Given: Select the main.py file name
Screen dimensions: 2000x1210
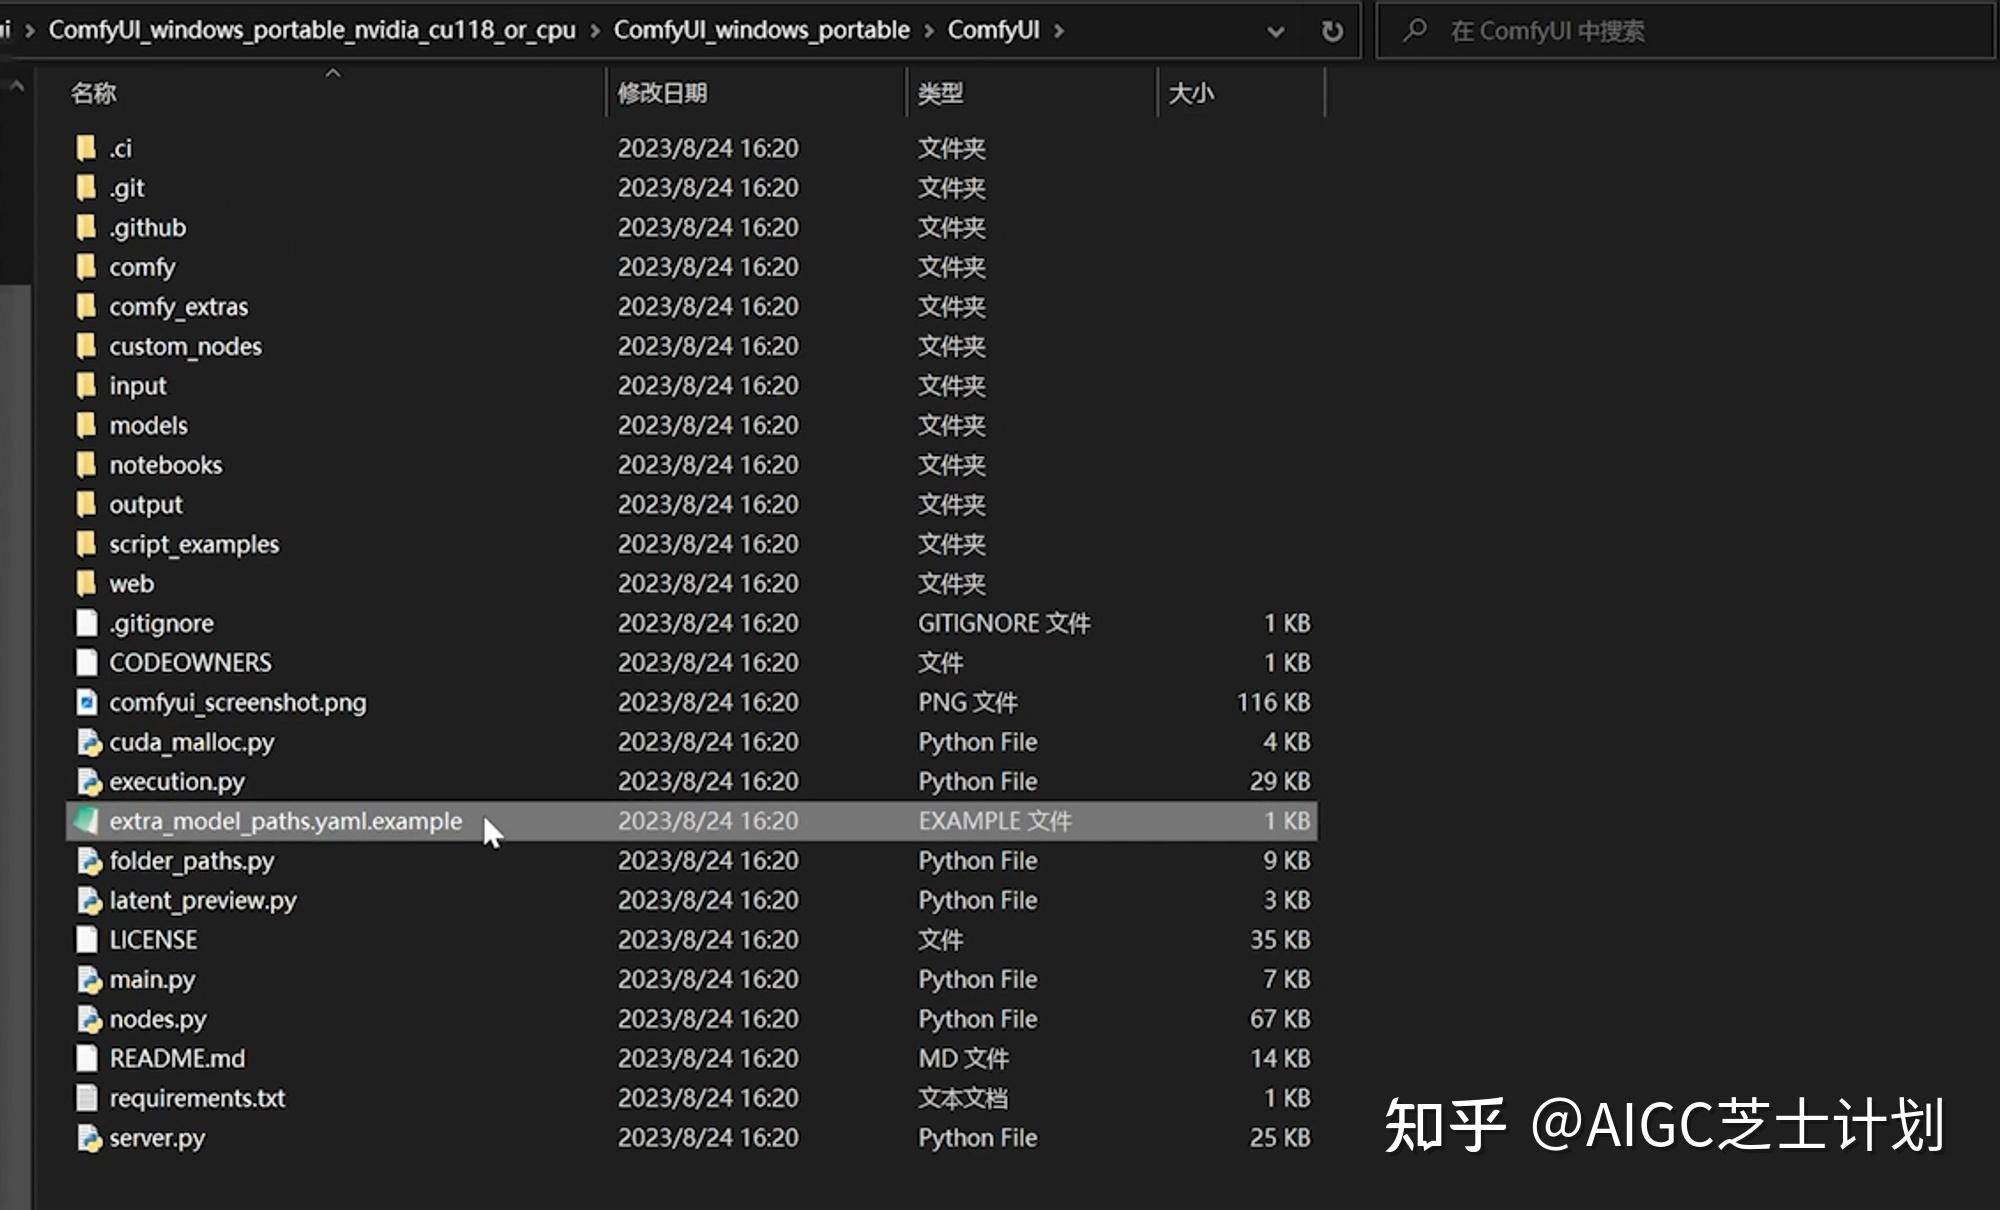Looking at the screenshot, I should [152, 979].
